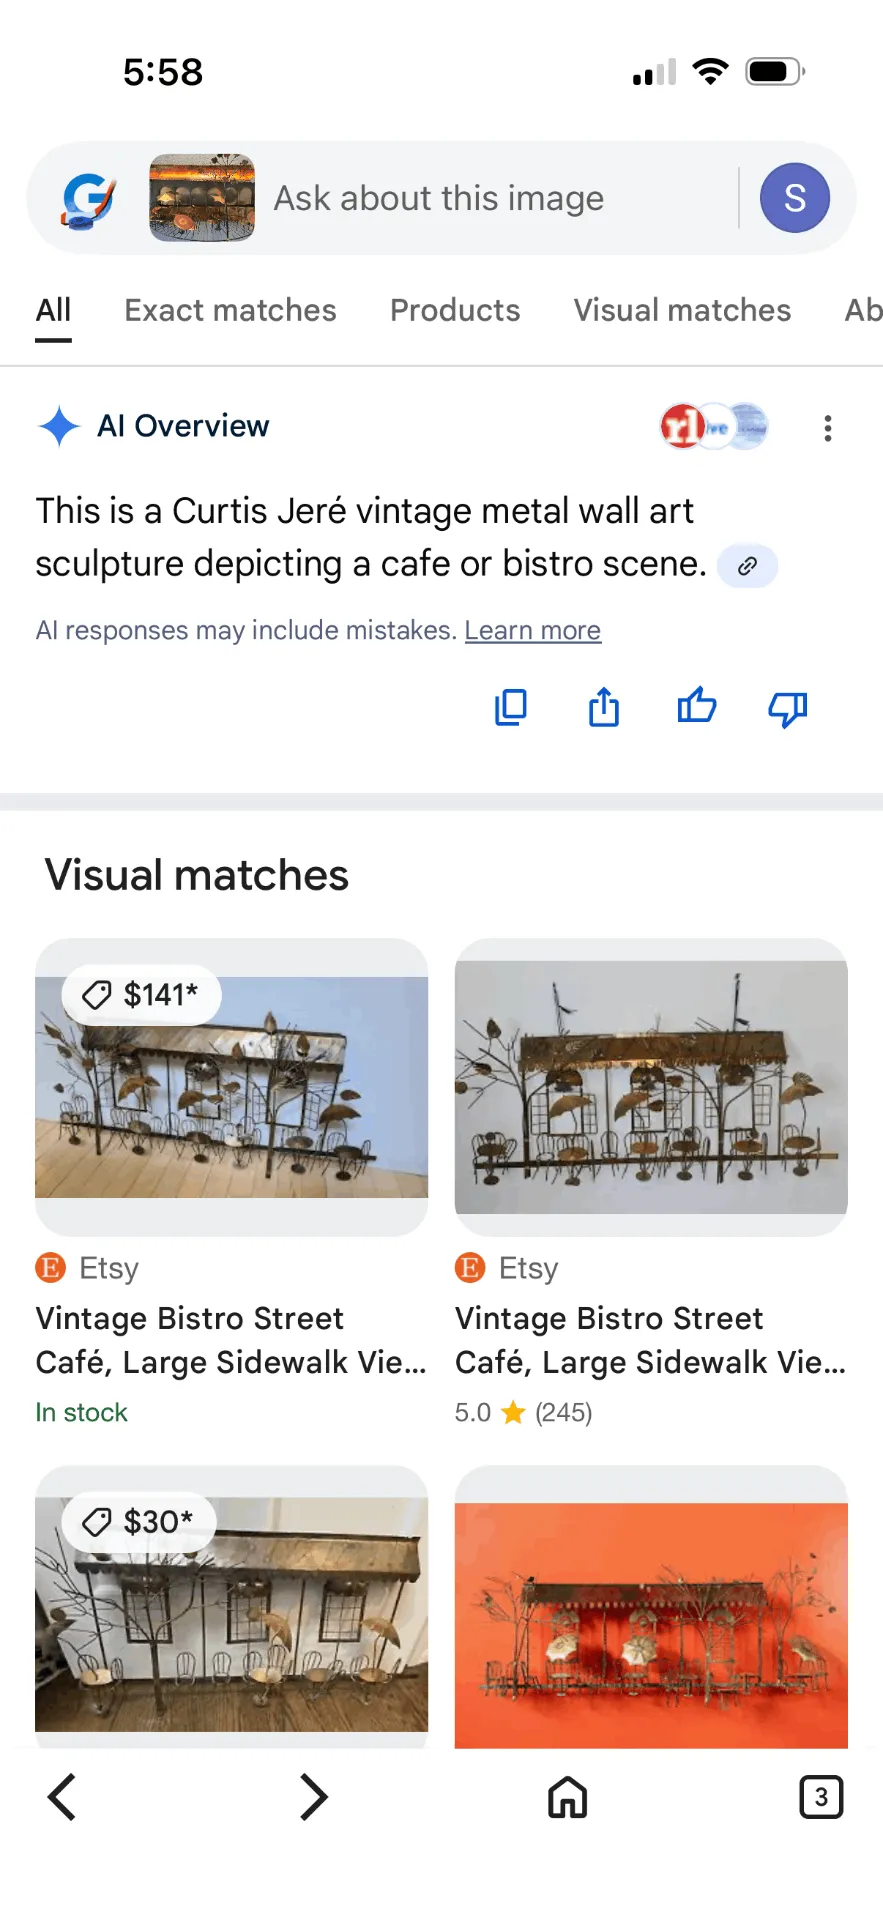
Task: Share the AI Overview response
Action: [604, 707]
